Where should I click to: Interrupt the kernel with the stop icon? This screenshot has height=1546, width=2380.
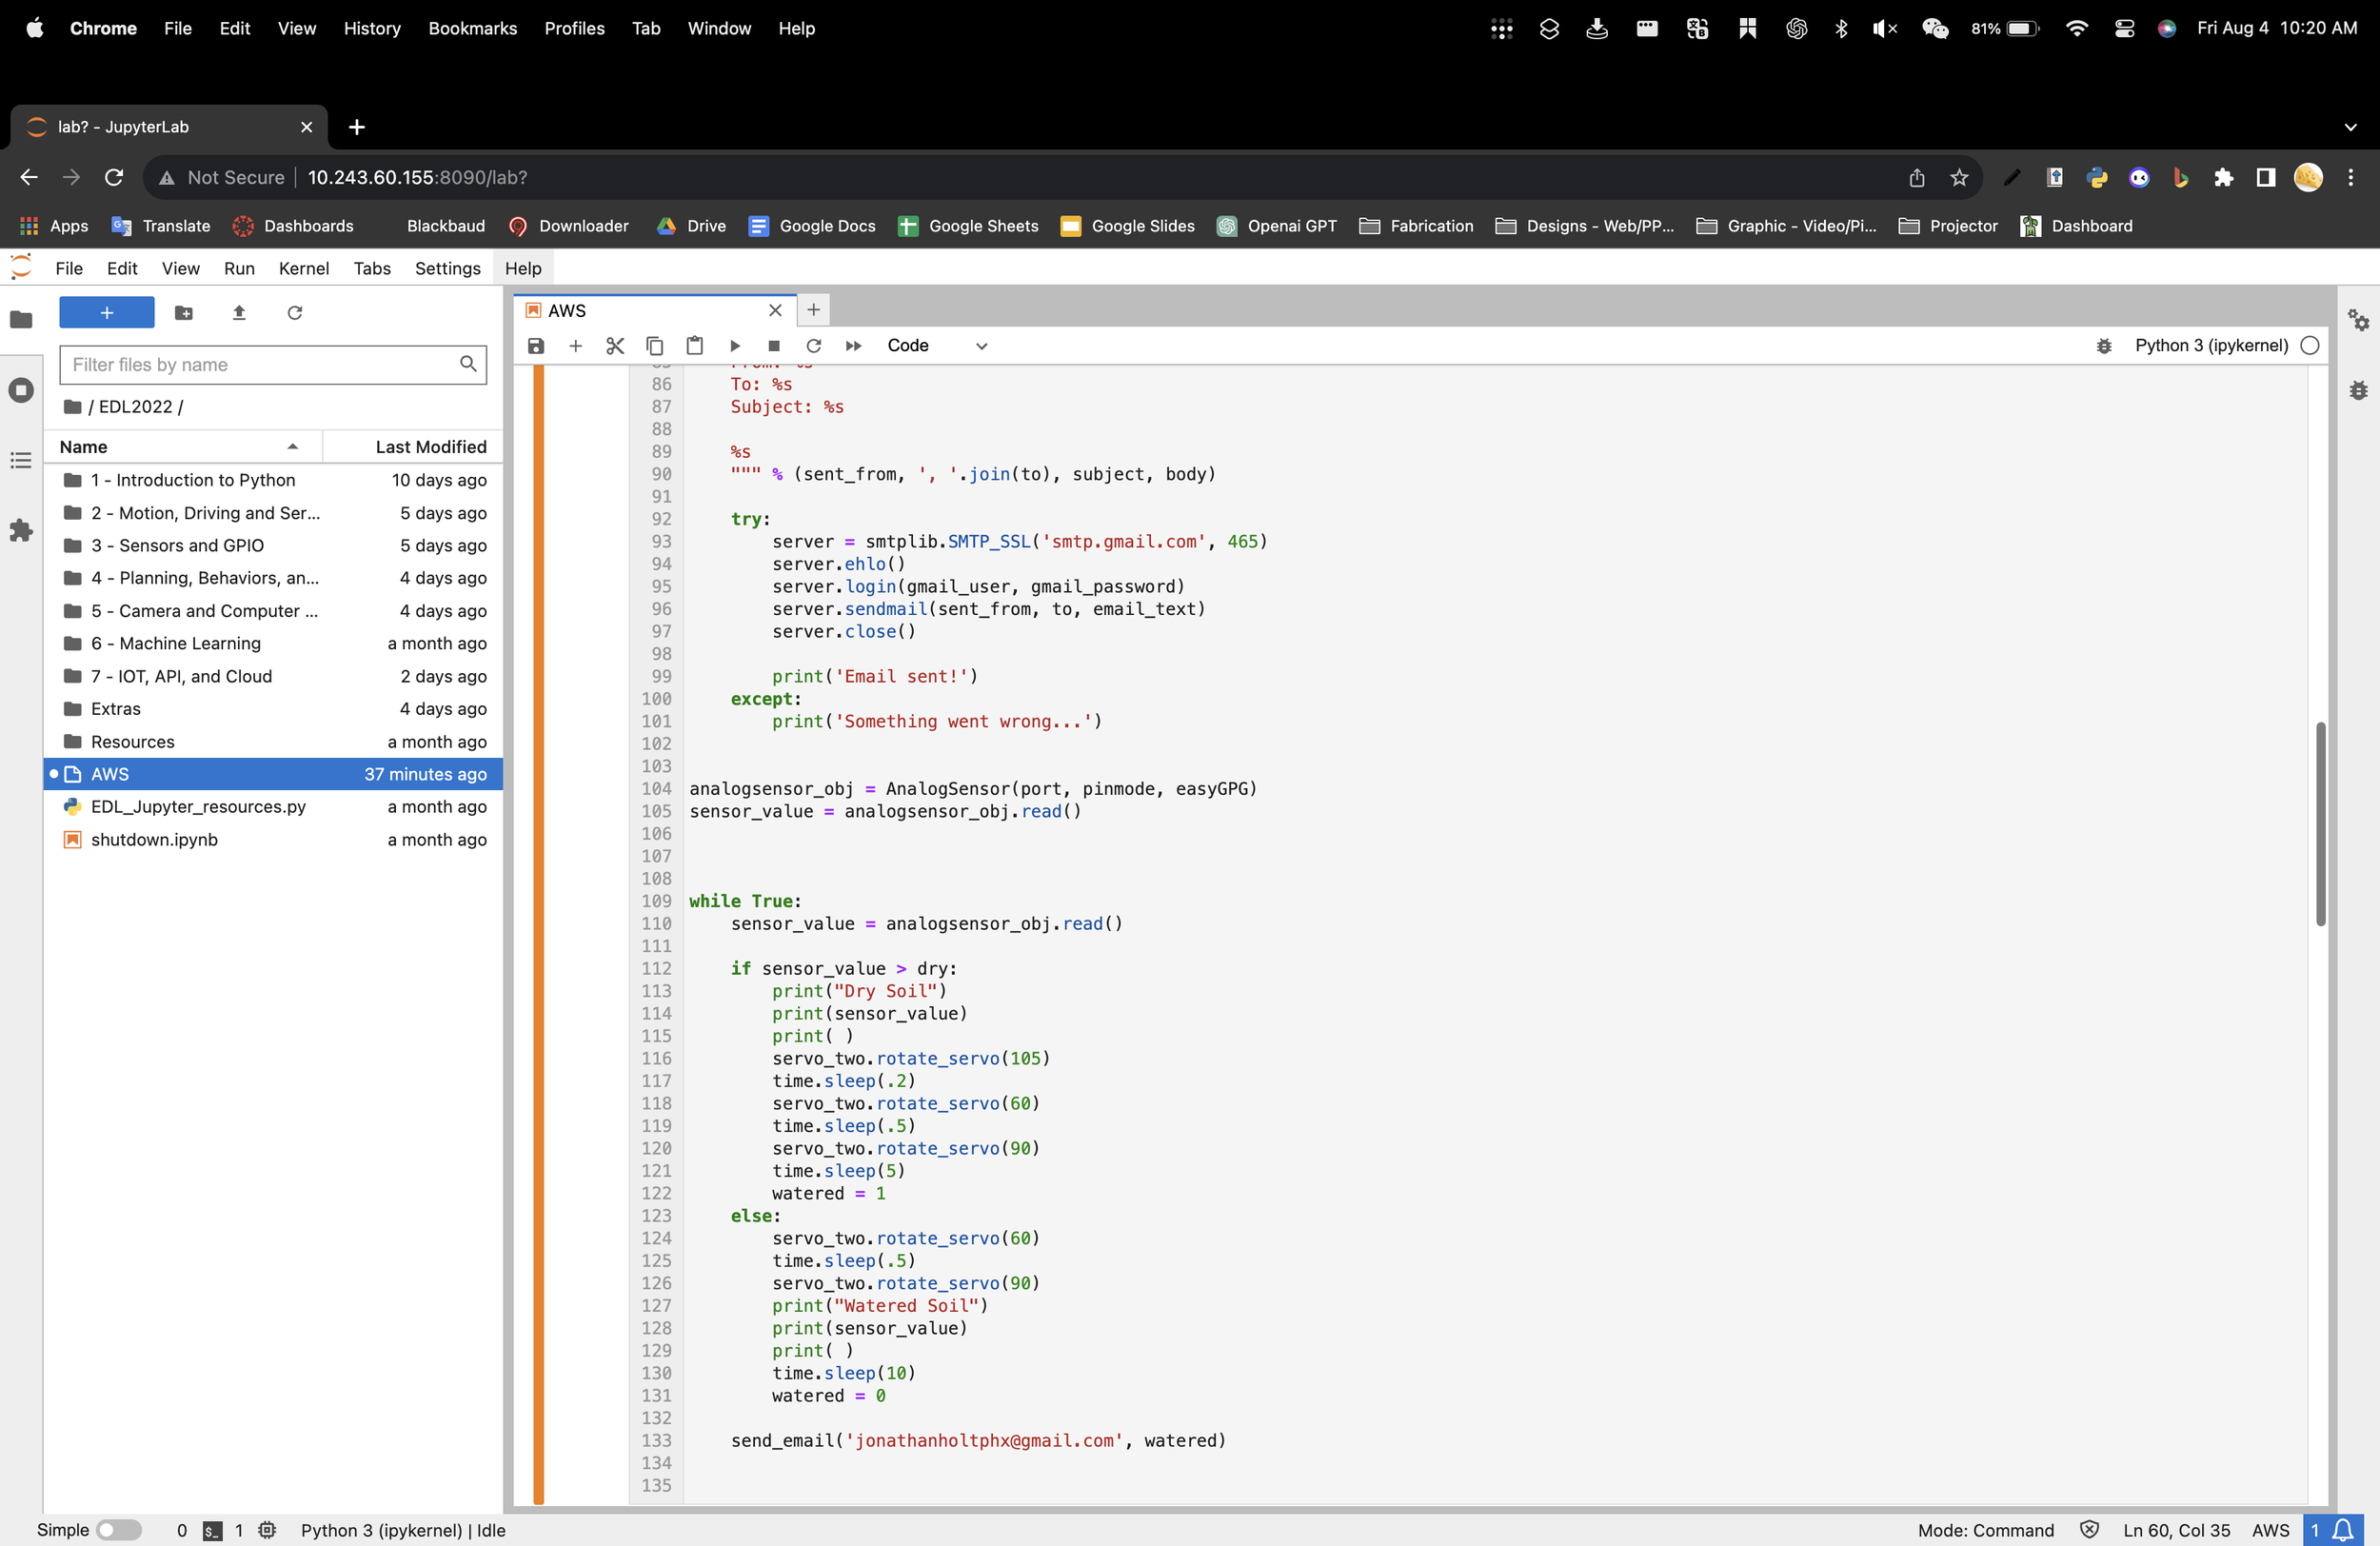773,346
